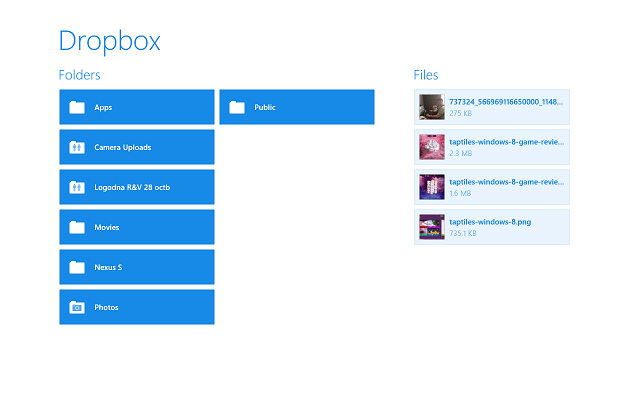Click the Folders section heading
This screenshot has width=640, height=400.
[80, 75]
